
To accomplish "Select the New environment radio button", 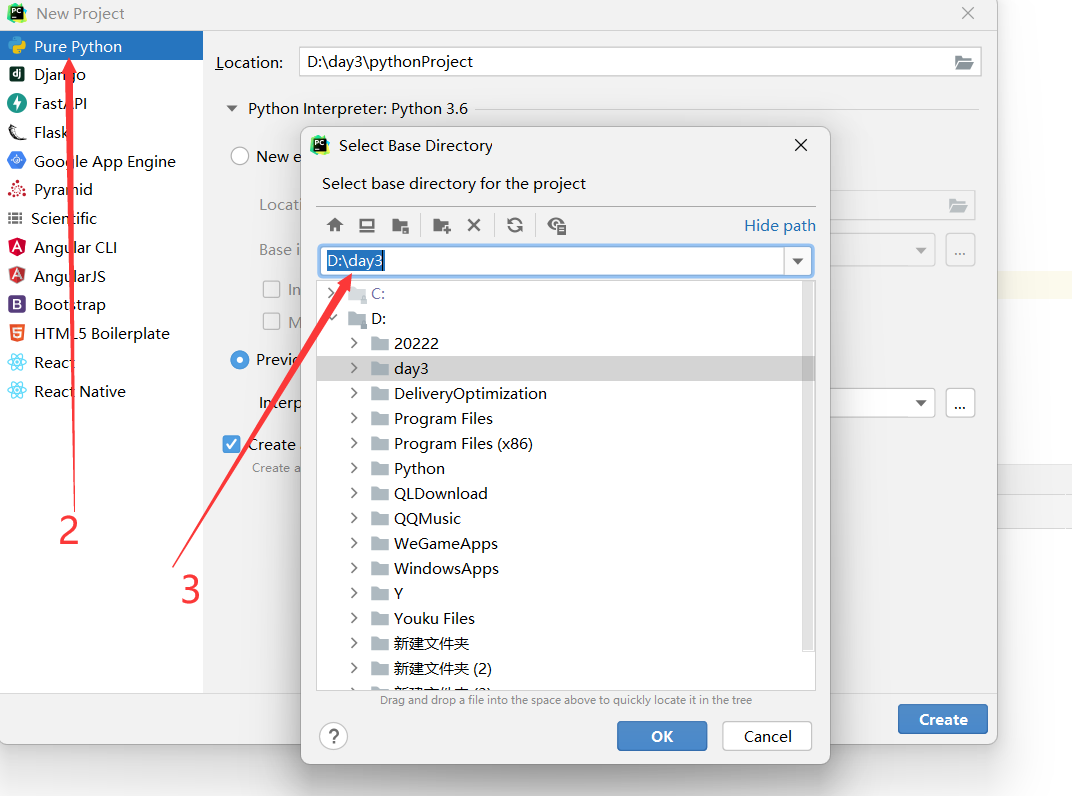I will click(x=239, y=157).
